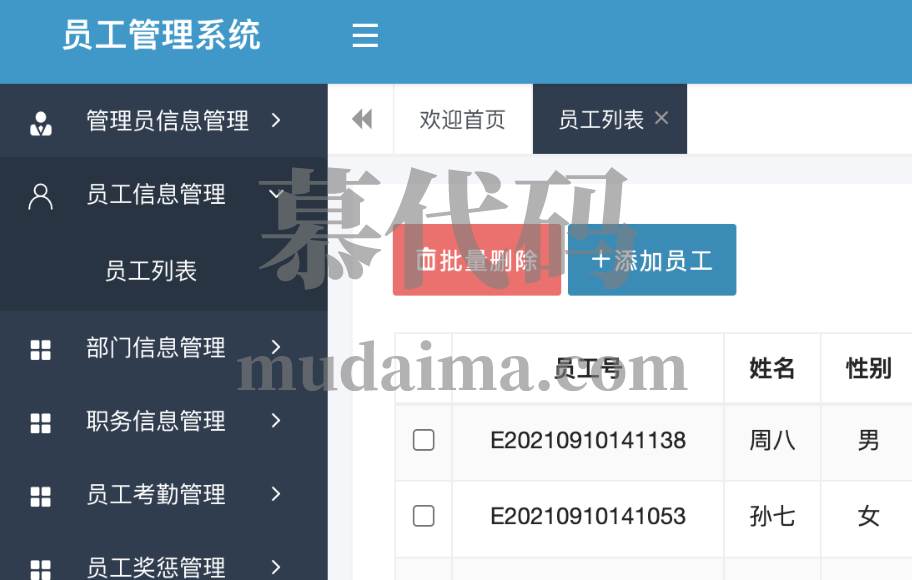Viewport: 912px width, 580px height.
Task: Switch to the 欢迎首页 tab
Action: click(462, 120)
